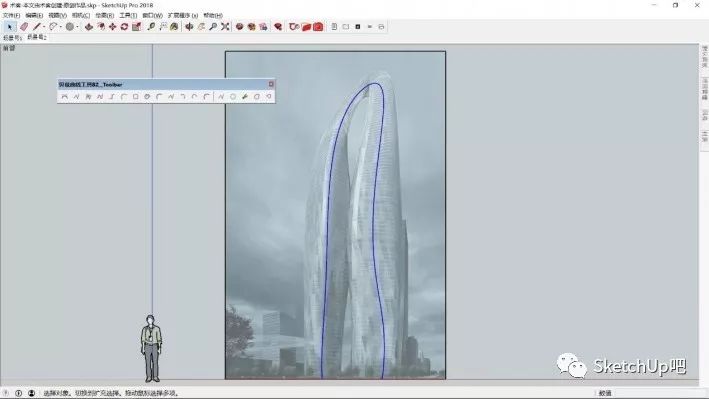The width and height of the screenshot is (709, 399).
Task: Activate the Push/Pull tool
Action: 89,27
